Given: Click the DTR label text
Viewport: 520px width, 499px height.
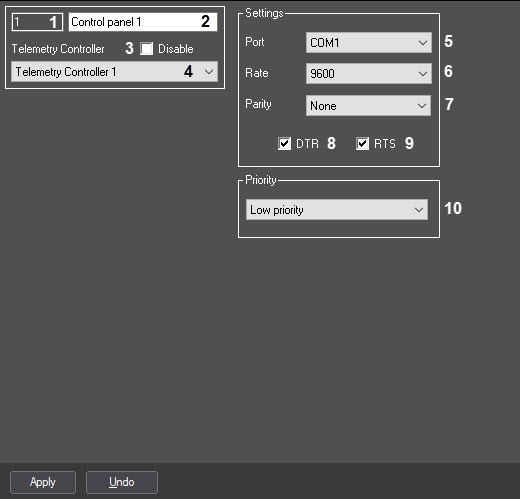Looking at the screenshot, I should (x=307, y=144).
